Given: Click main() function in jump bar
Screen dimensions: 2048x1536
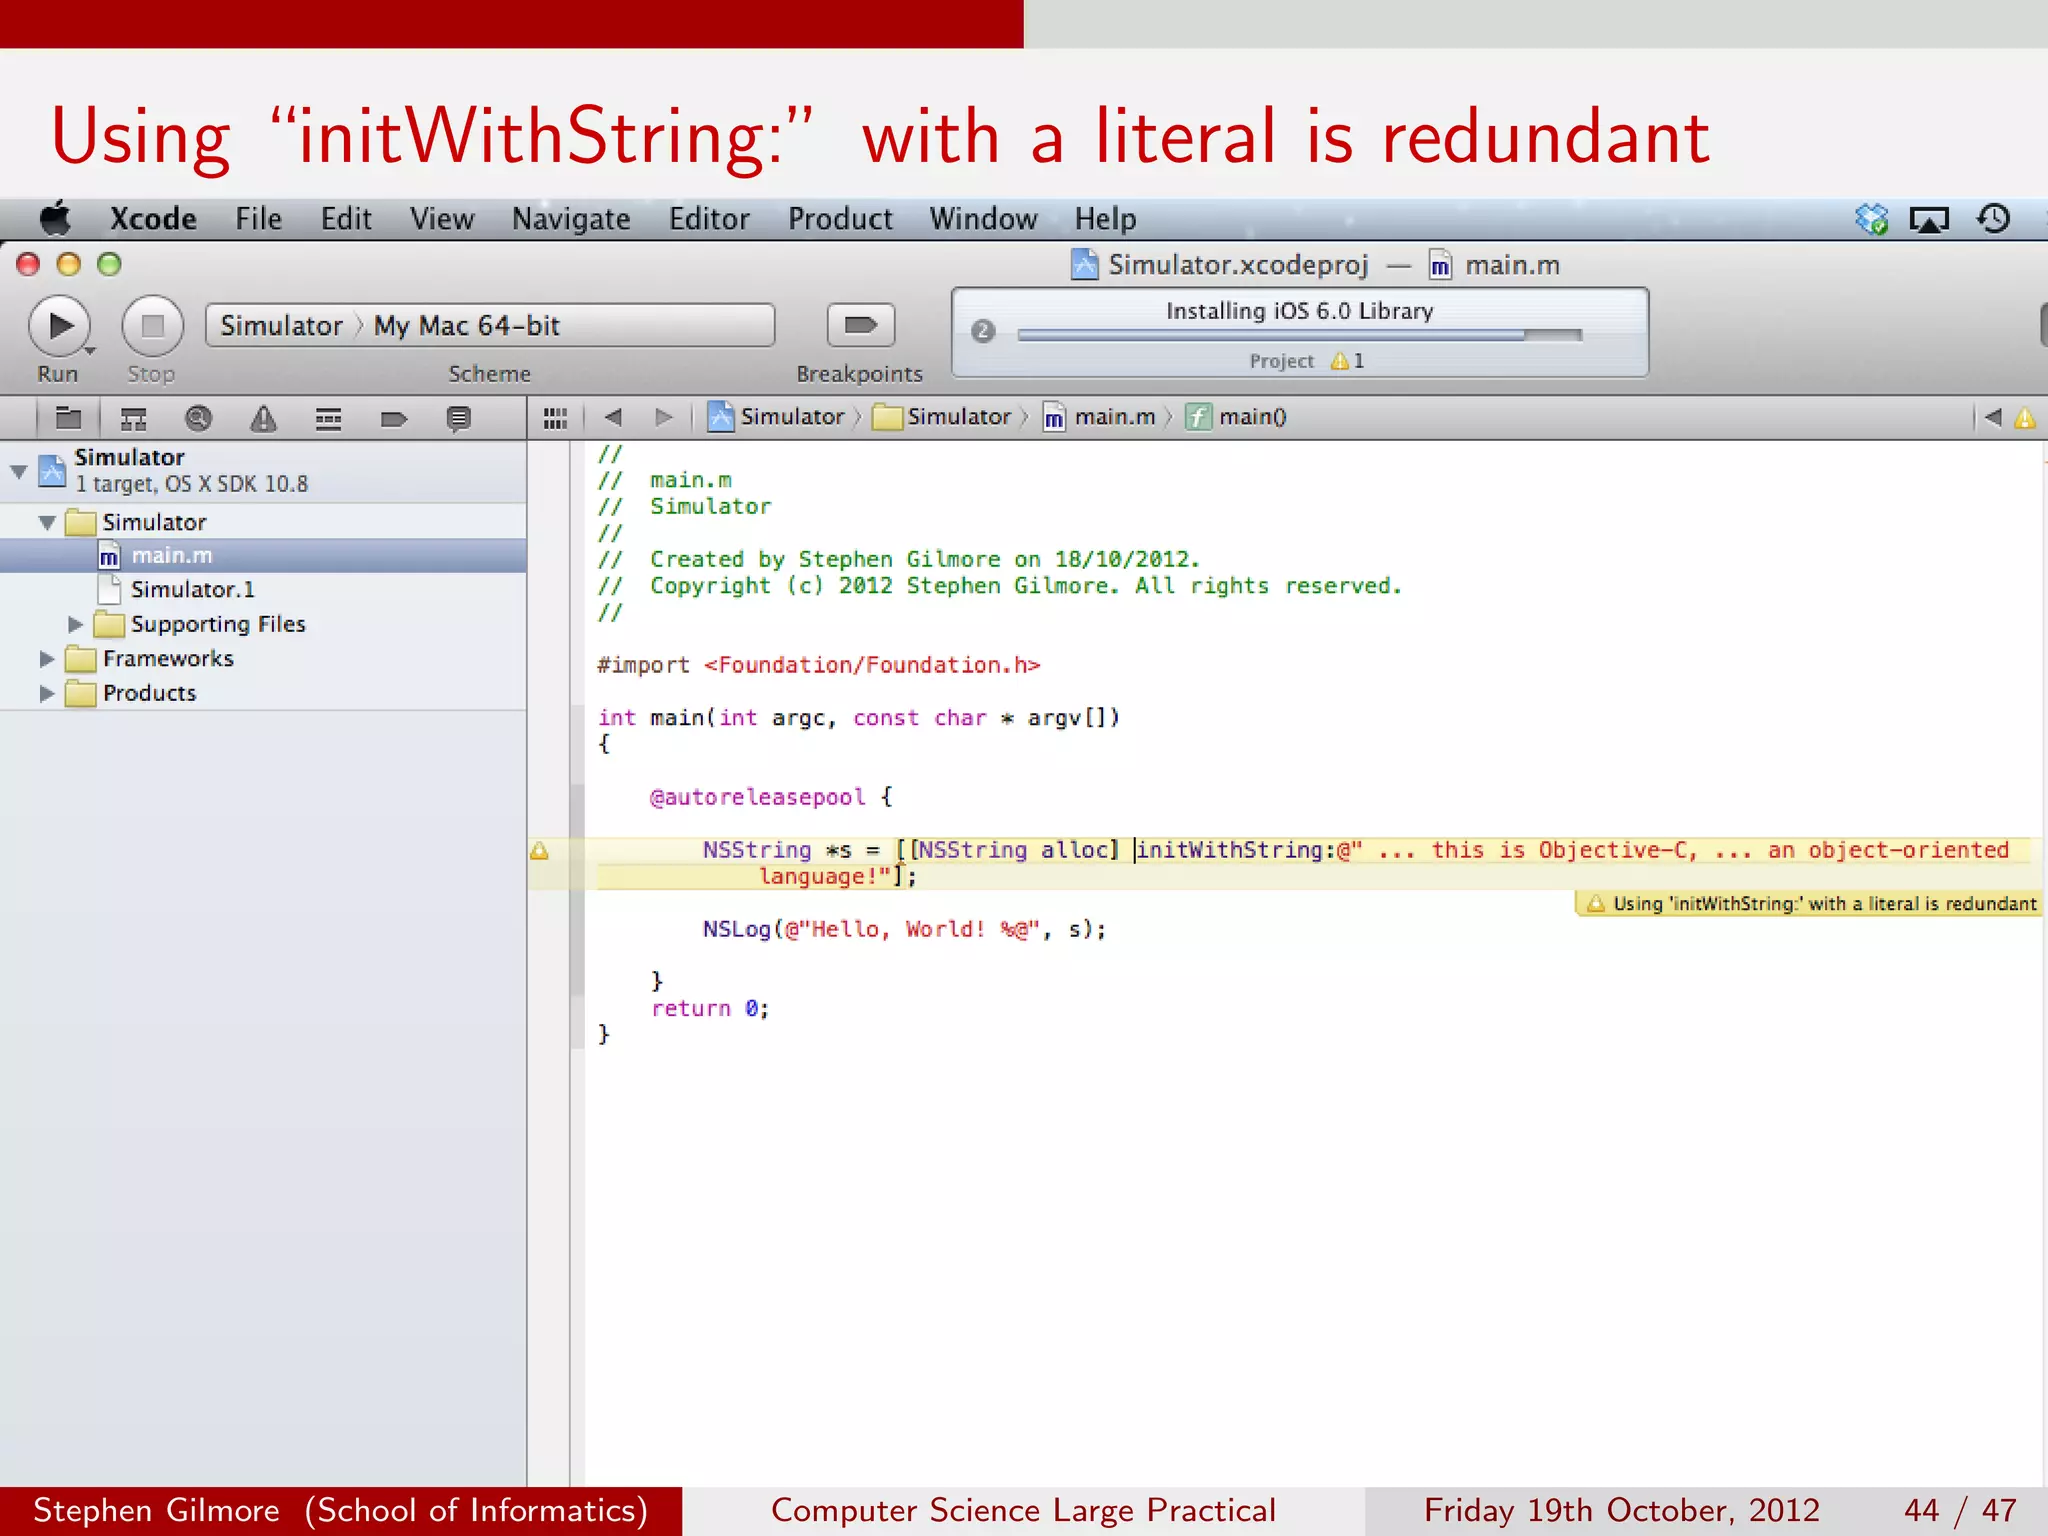Looking at the screenshot, I should tap(1236, 417).
